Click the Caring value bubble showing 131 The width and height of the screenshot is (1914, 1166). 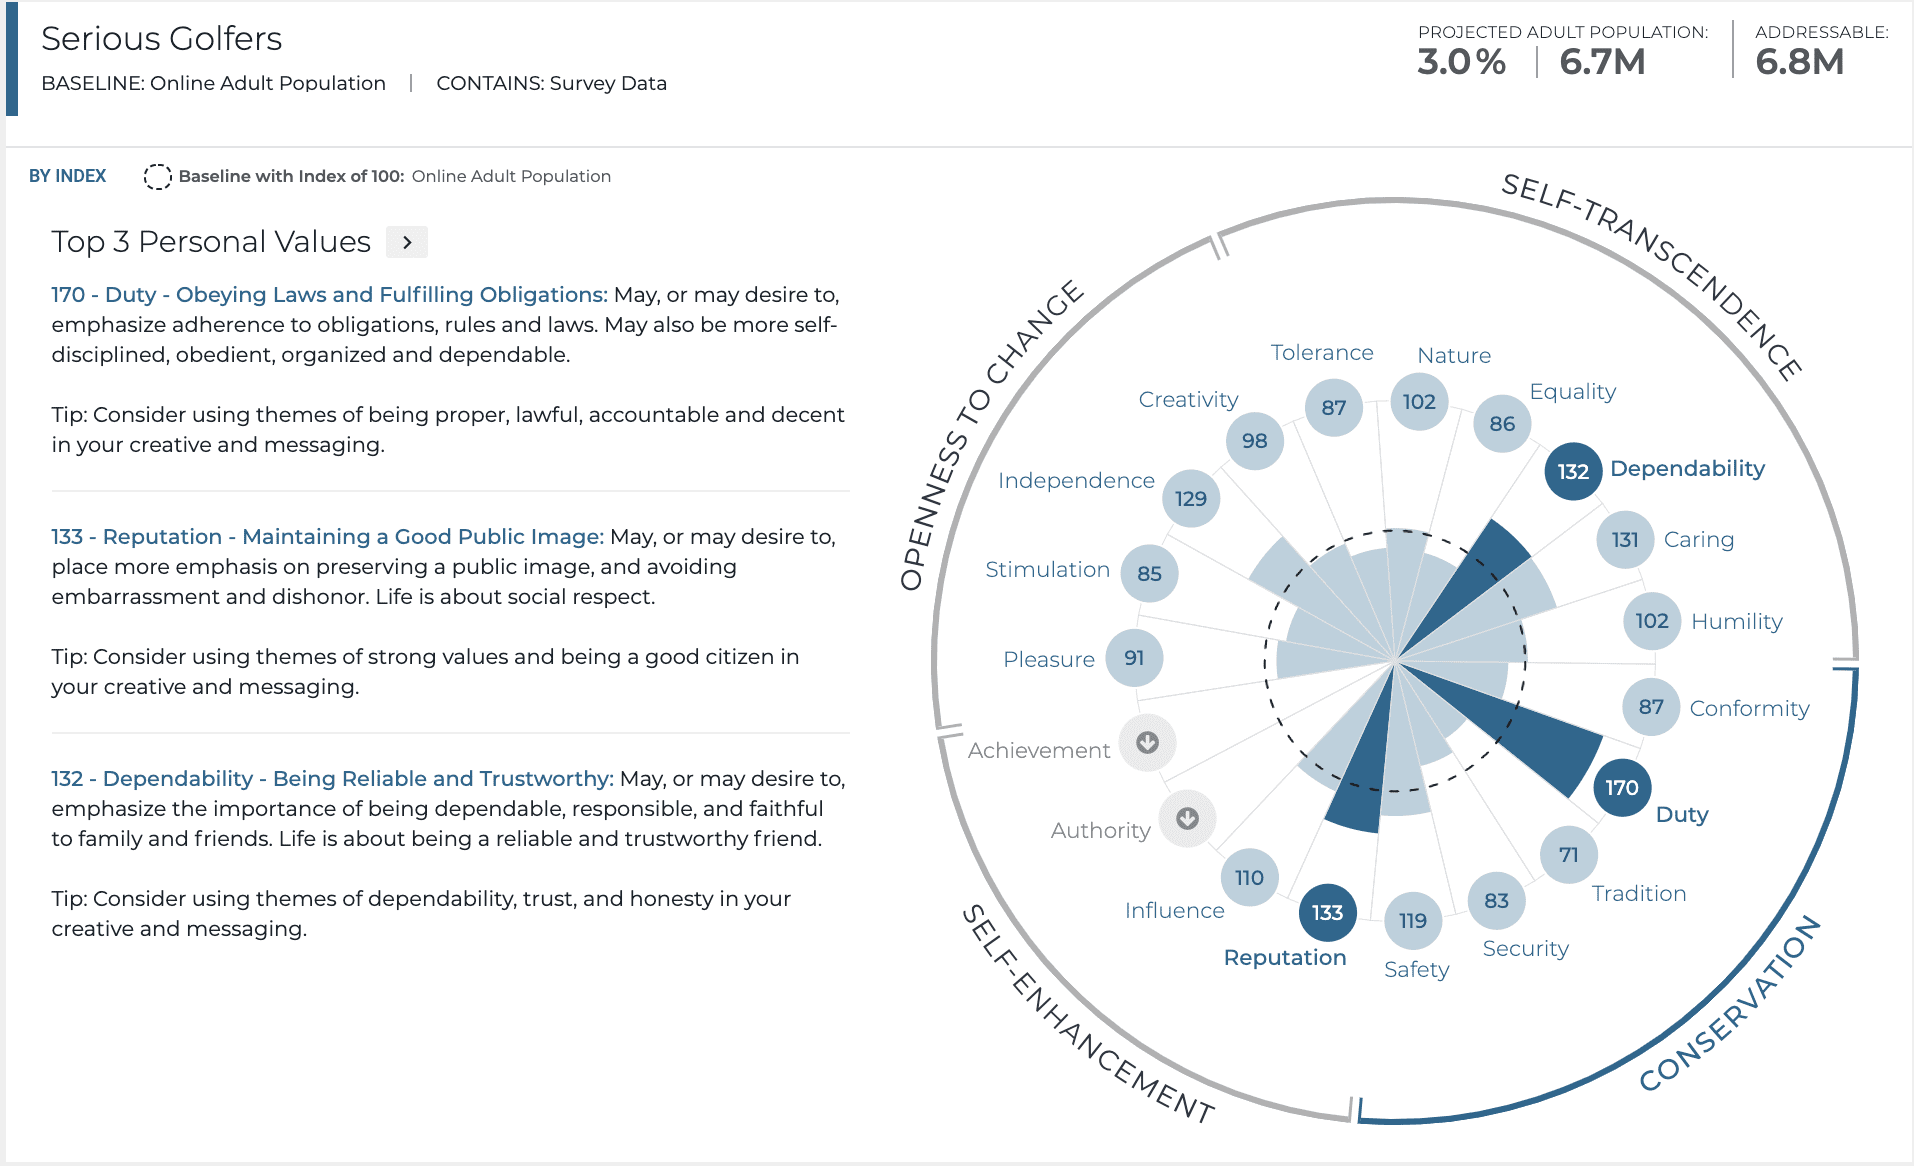click(1626, 539)
